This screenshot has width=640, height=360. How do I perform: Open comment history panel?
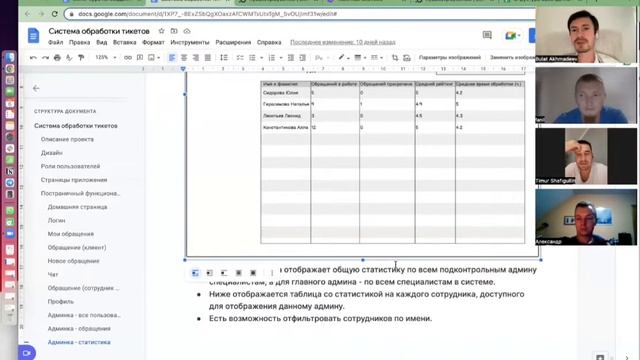(x=487, y=35)
